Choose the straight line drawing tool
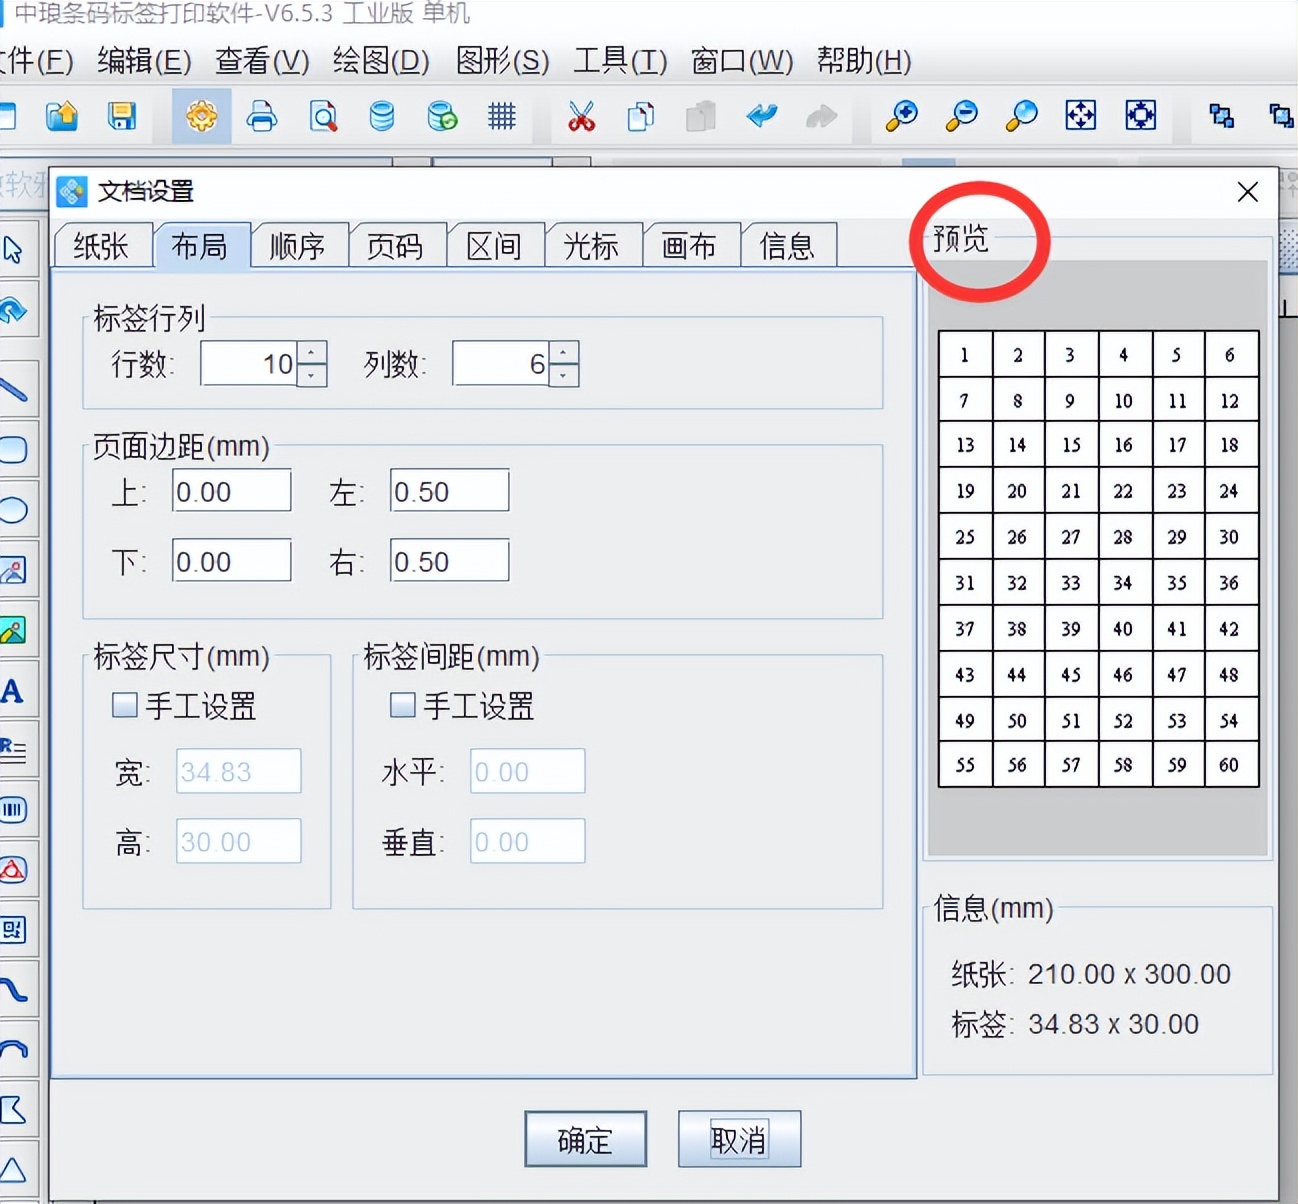Image resolution: width=1298 pixels, height=1204 pixels. 13,388
